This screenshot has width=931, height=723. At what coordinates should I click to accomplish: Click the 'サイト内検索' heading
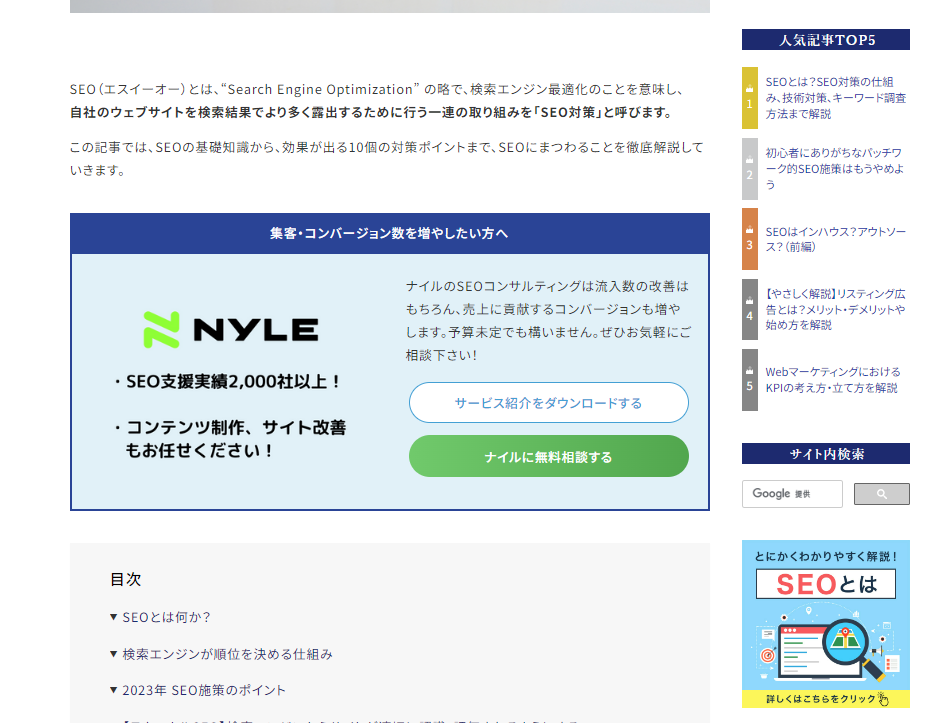tap(826, 454)
